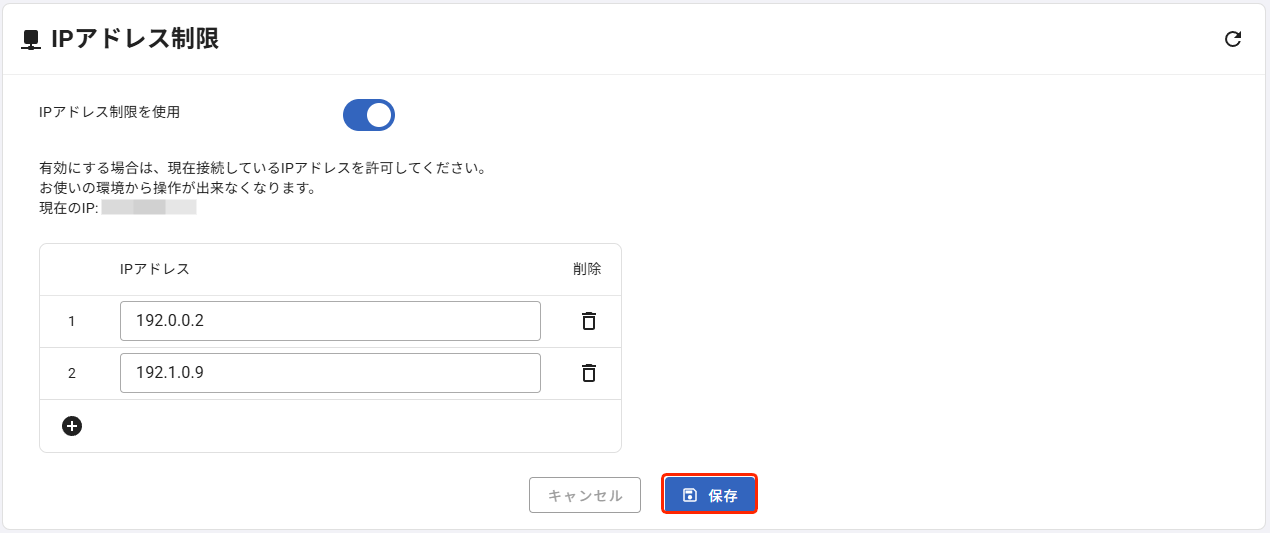
Task: Save settings with the 保存 button
Action: (709, 495)
